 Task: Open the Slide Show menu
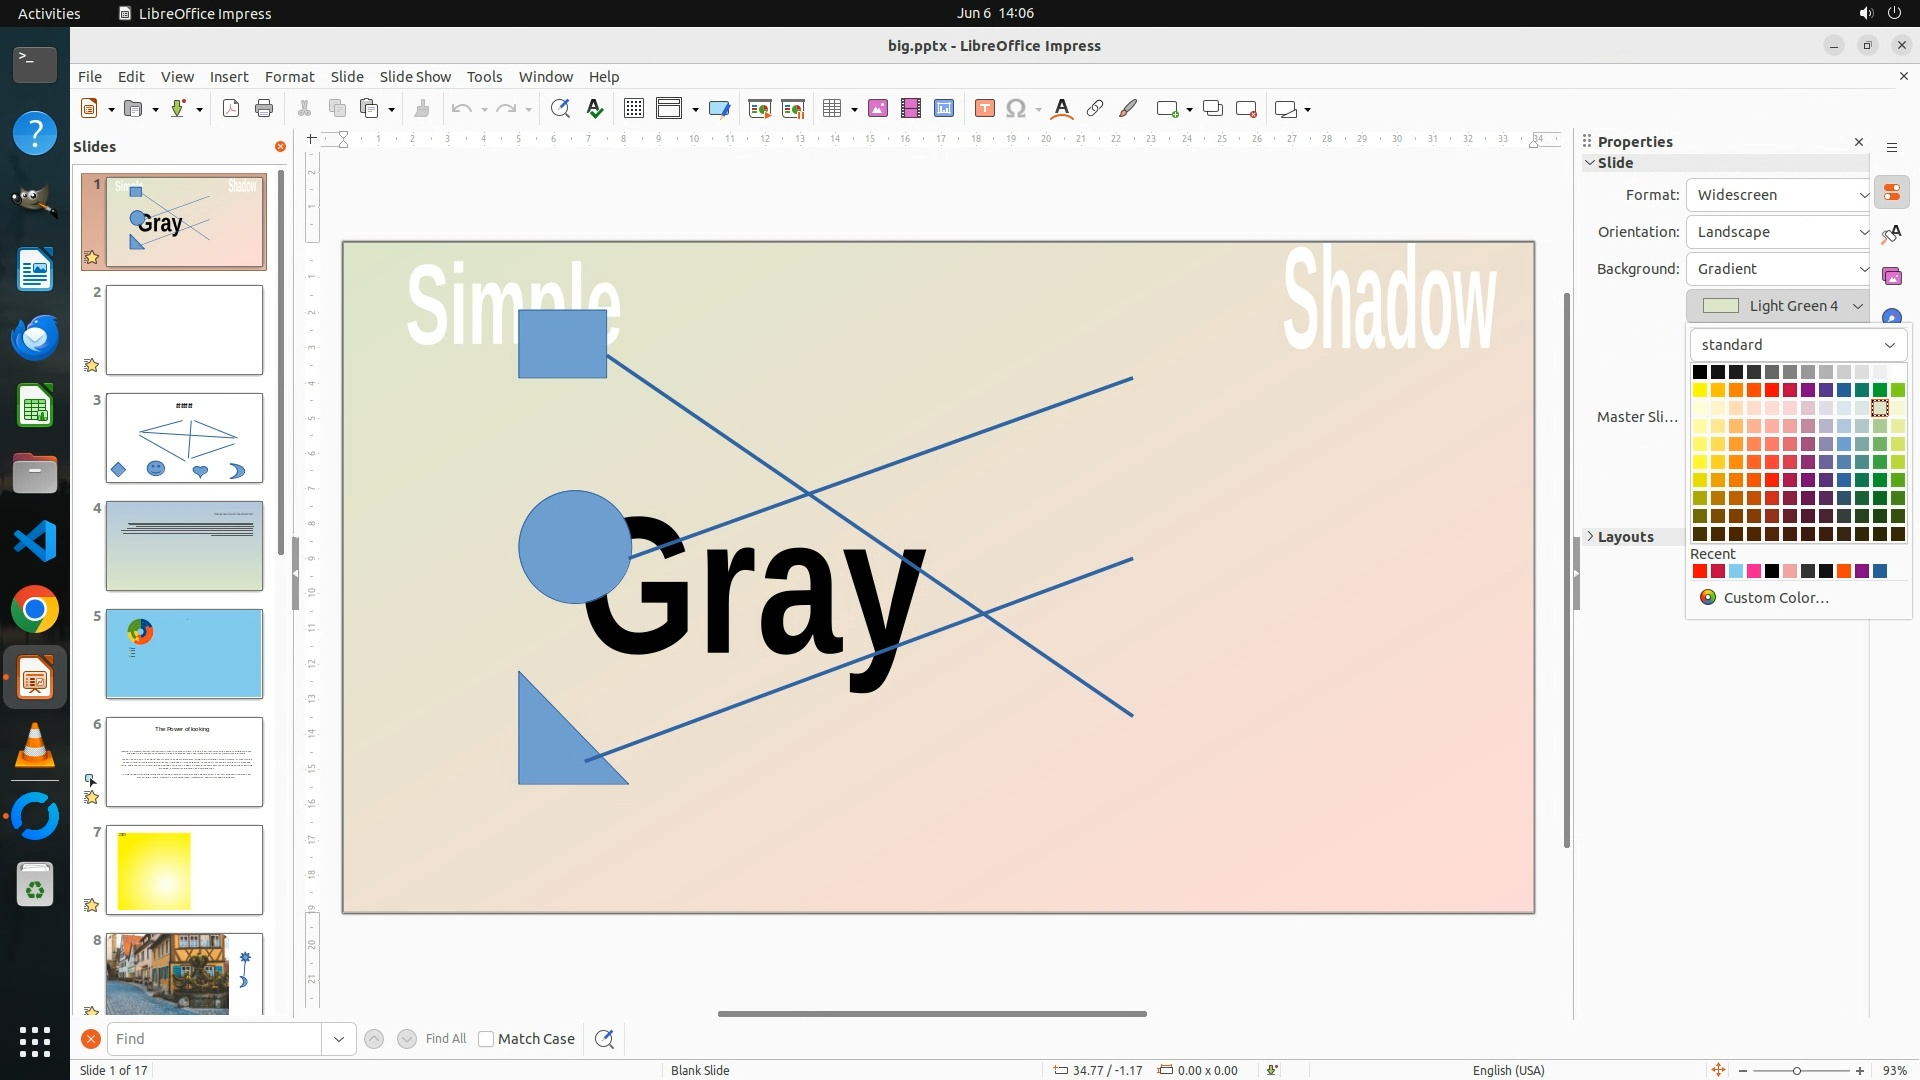coord(415,77)
